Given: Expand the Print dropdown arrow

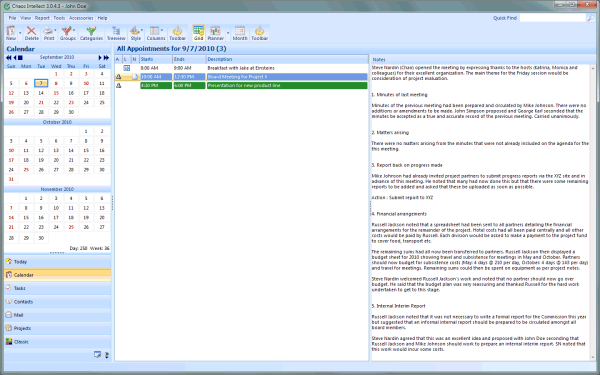Looking at the screenshot, I should click(55, 30).
